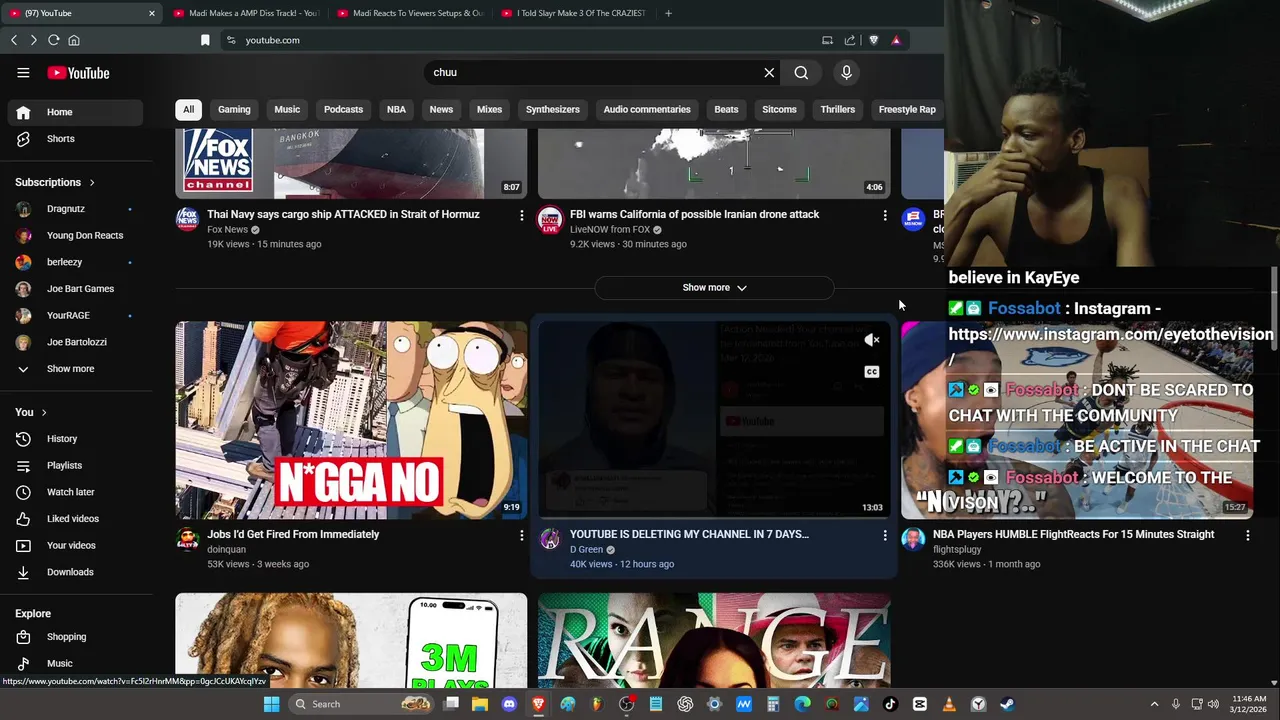1280x720 pixels.
Task: Open more options for NBA Players HUMBLE video
Action: click(1247, 535)
